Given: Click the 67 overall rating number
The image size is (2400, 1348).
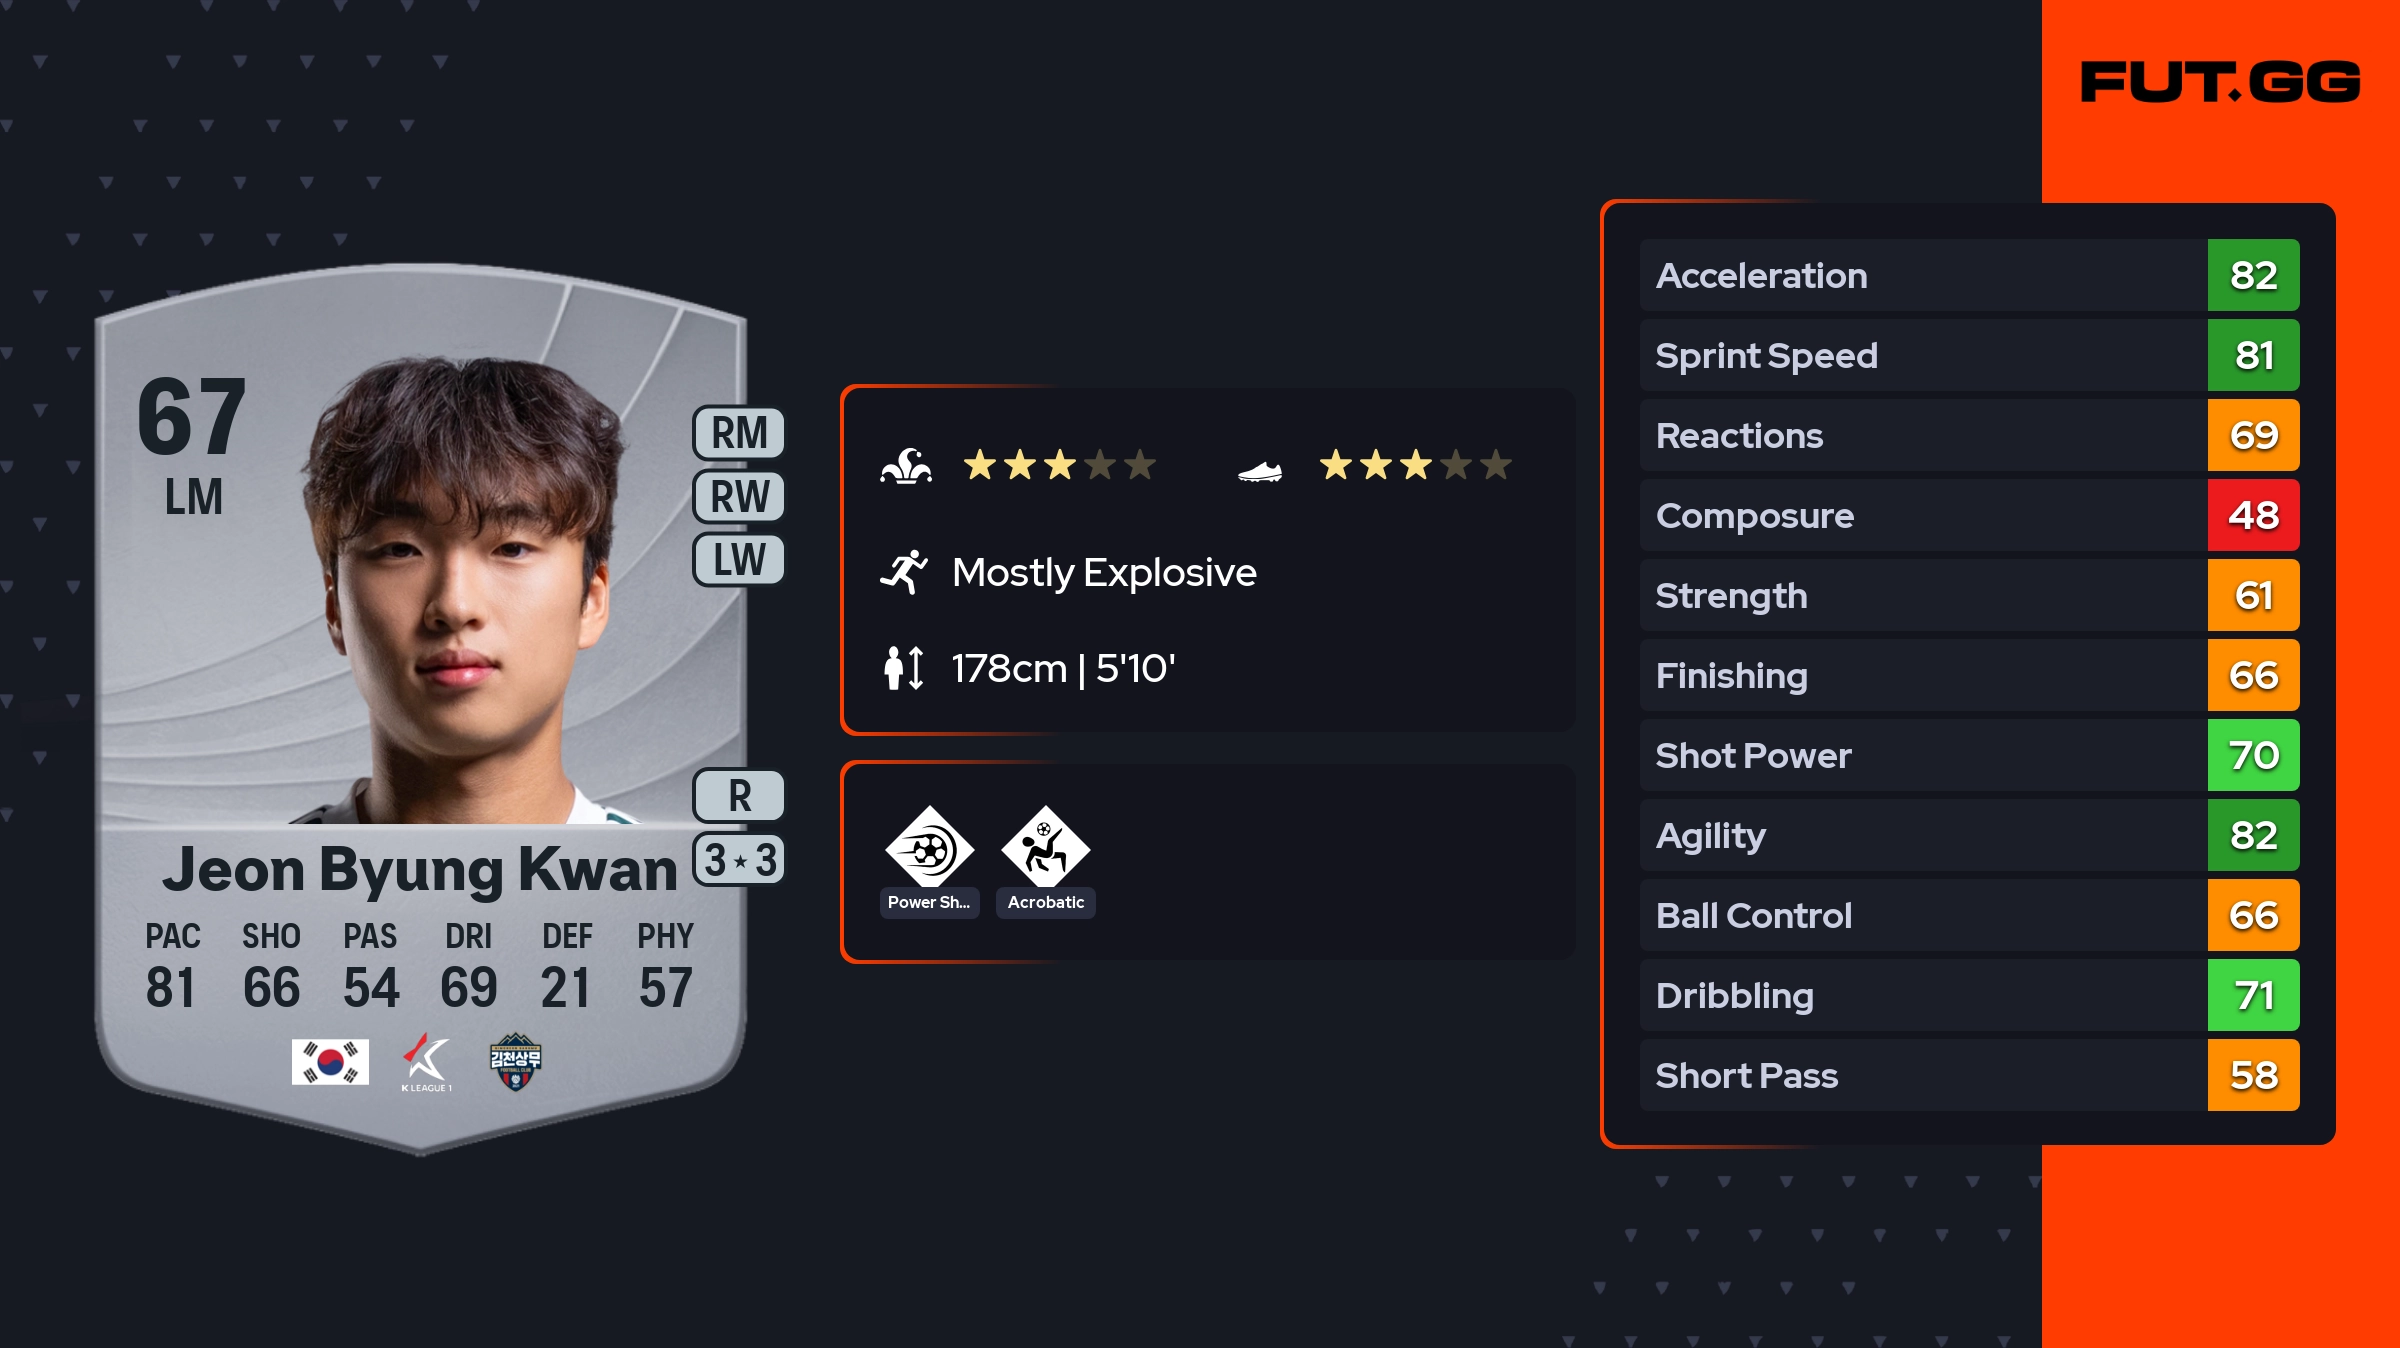Looking at the screenshot, I should pos(192,416).
